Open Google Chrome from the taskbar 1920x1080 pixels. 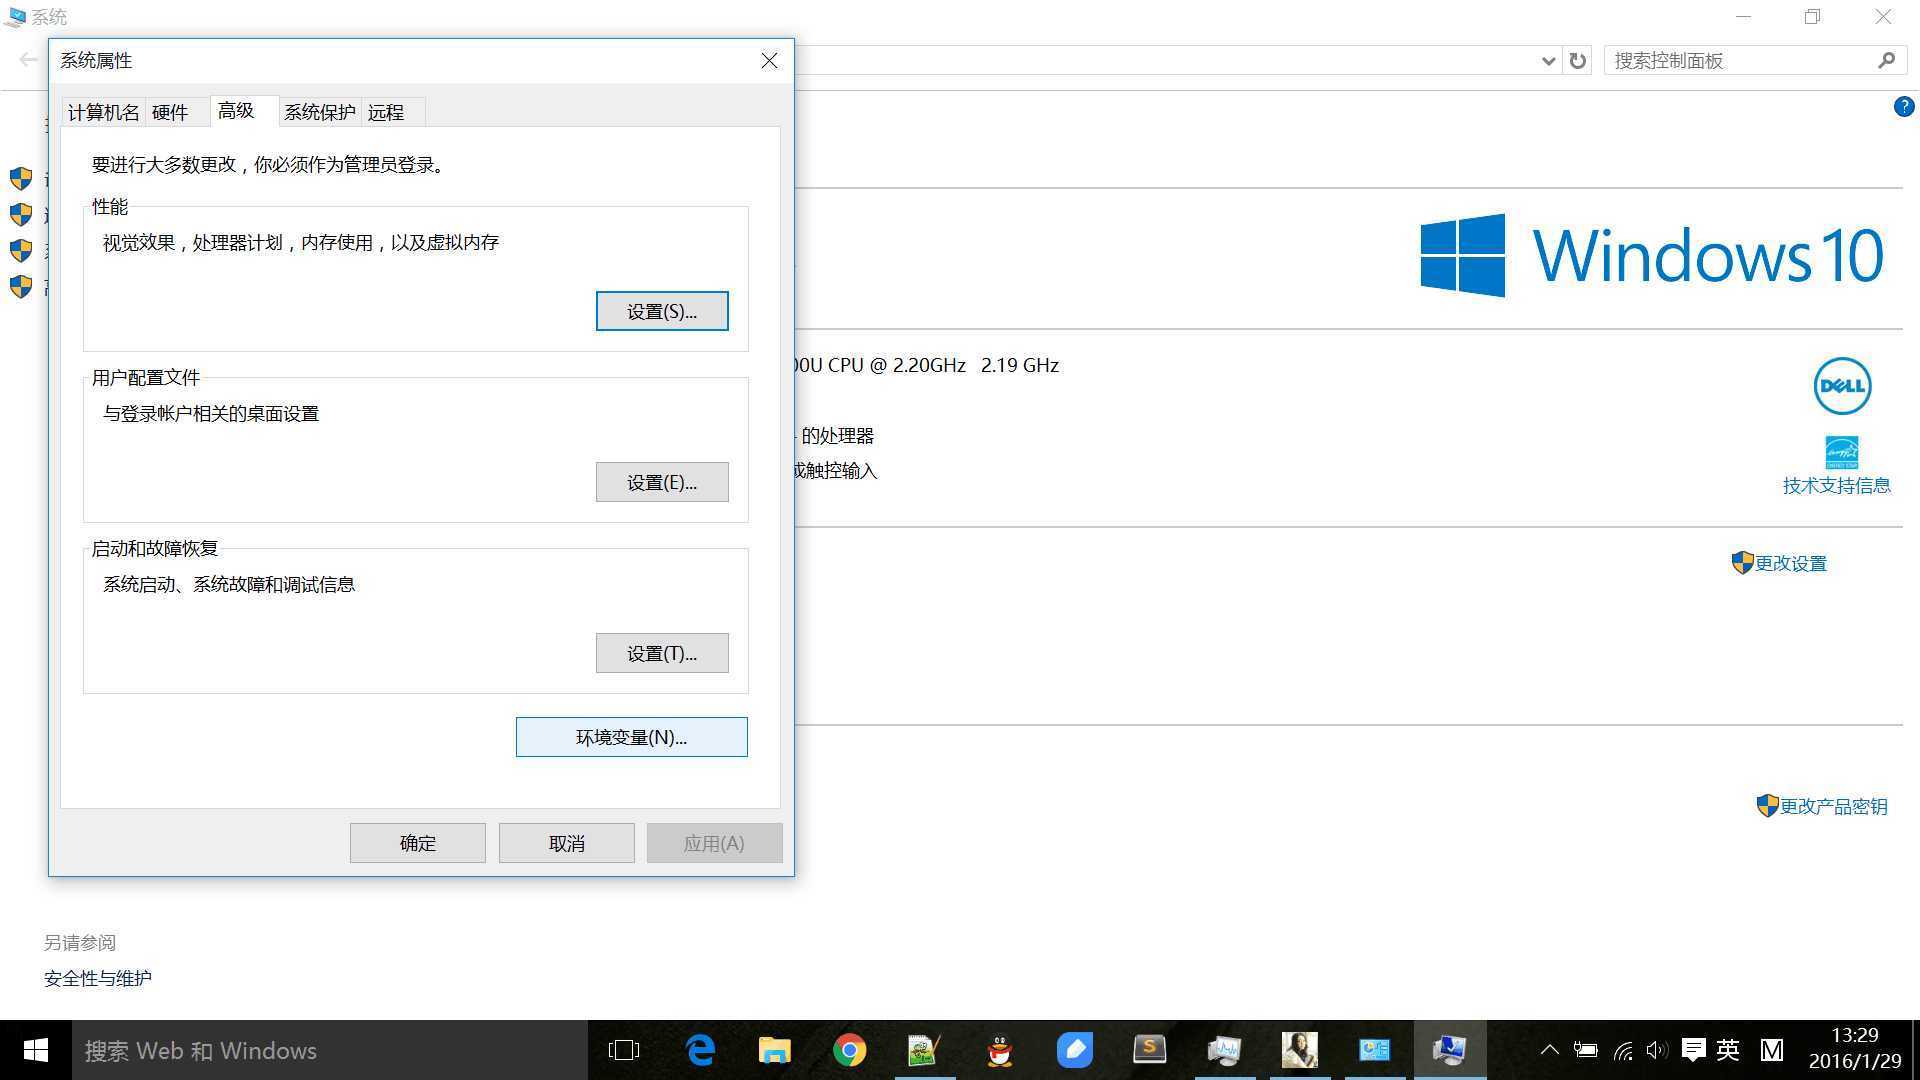click(850, 1050)
